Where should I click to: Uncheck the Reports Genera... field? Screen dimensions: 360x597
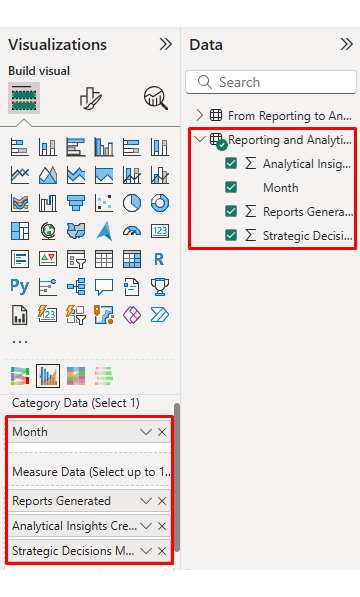pos(231,211)
